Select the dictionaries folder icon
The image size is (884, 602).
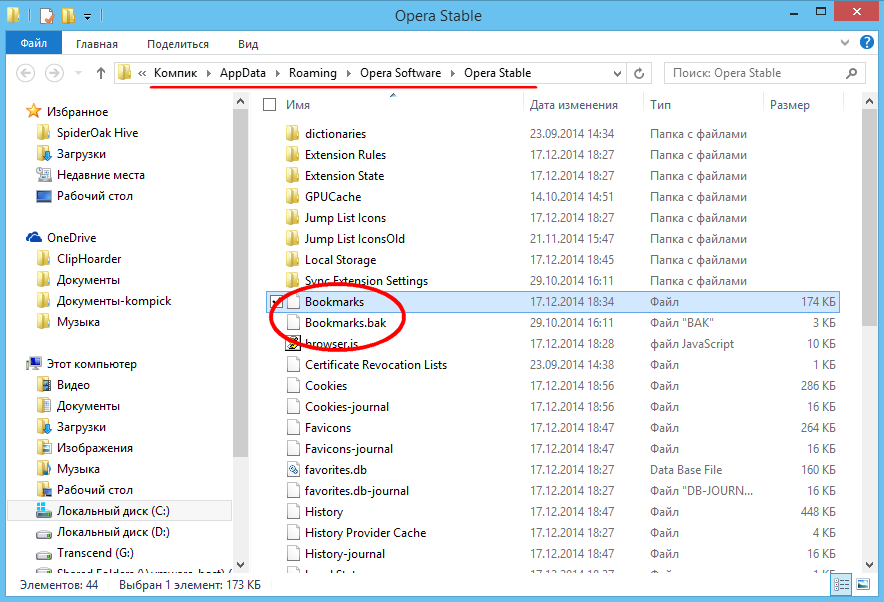293,134
